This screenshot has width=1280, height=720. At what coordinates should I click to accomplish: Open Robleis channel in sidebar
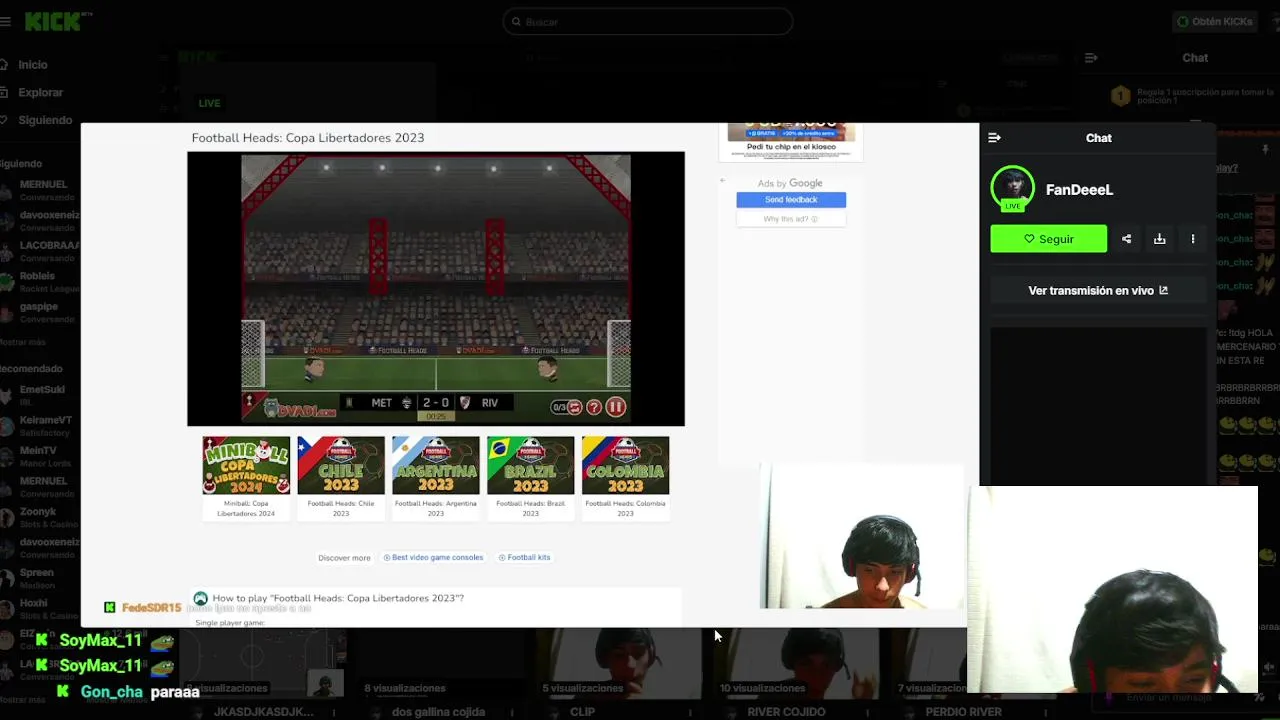pos(40,282)
